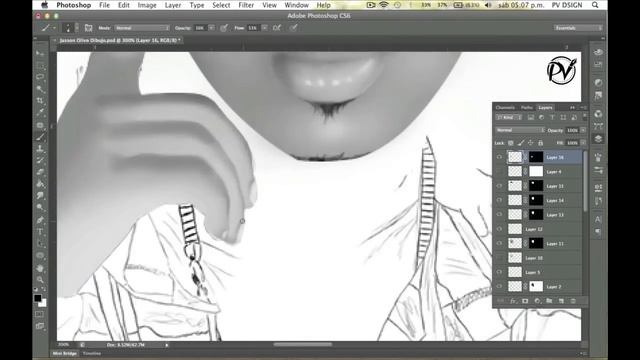
Task: Open the brush panel toggle in options bar
Action: point(88,28)
